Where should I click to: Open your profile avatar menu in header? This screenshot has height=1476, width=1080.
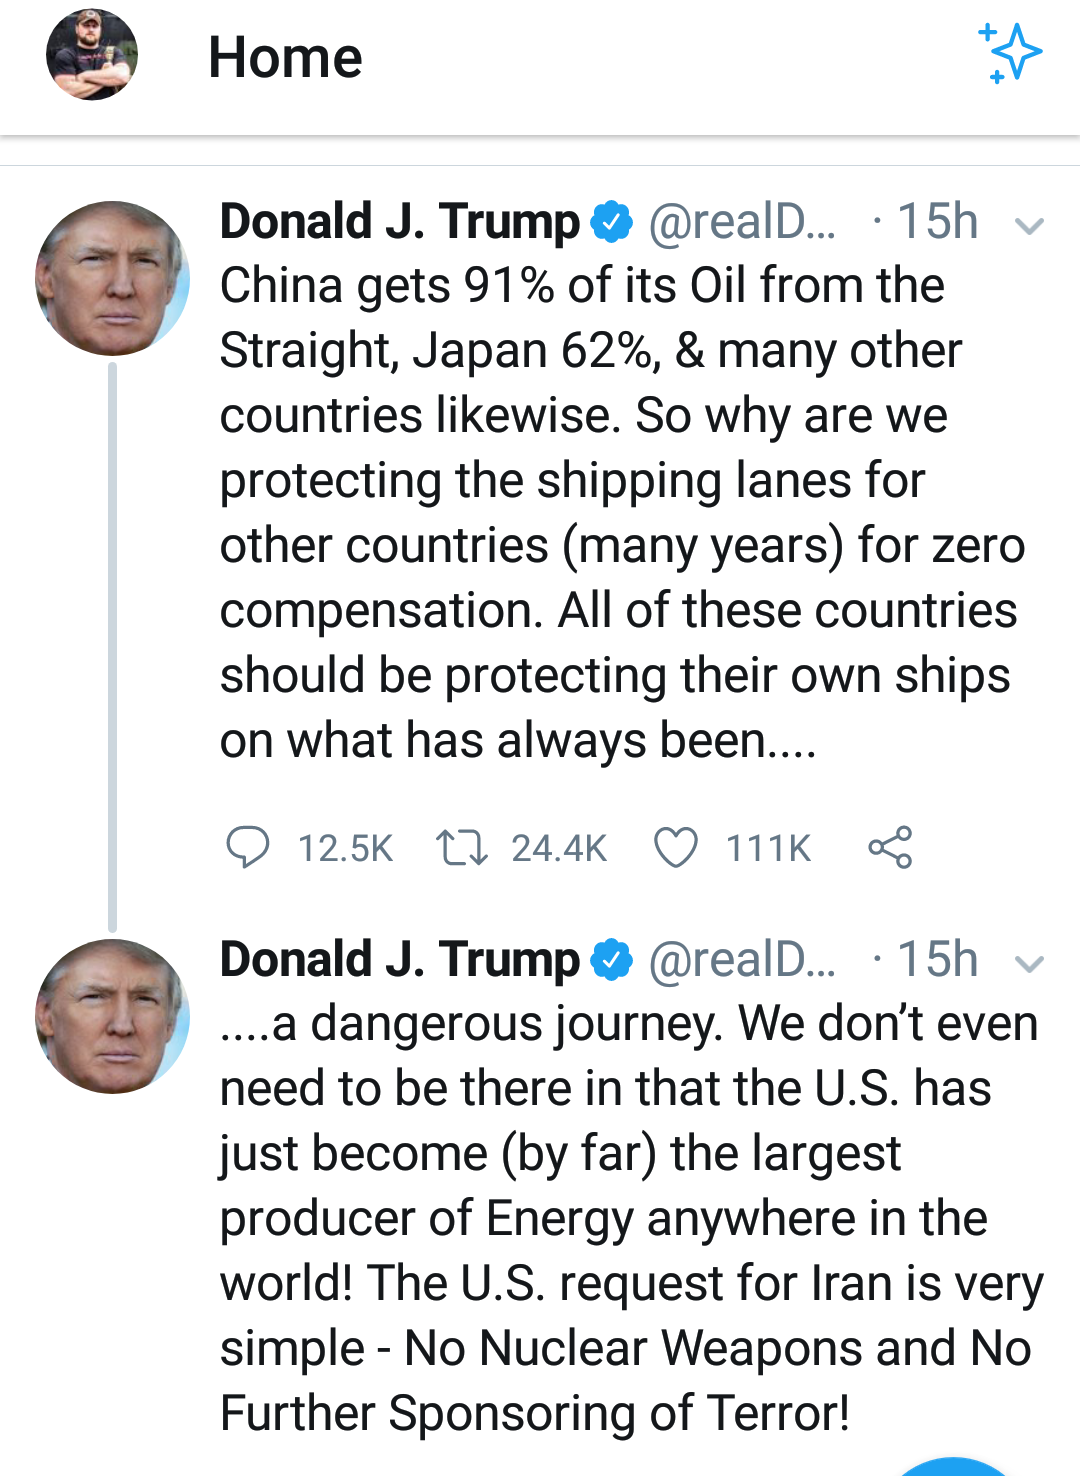point(92,55)
